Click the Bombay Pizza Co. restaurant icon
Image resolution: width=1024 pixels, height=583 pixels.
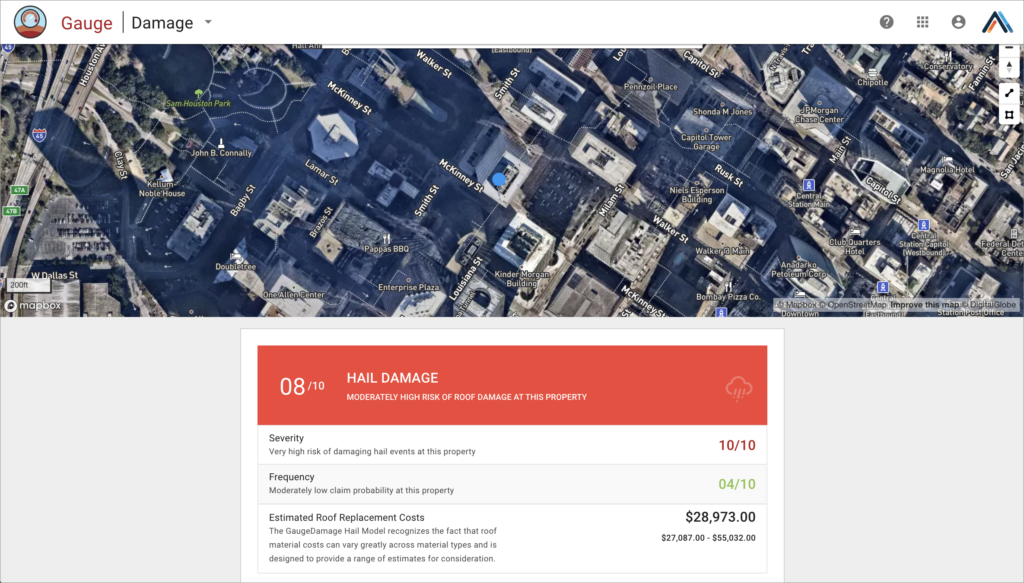(x=728, y=287)
